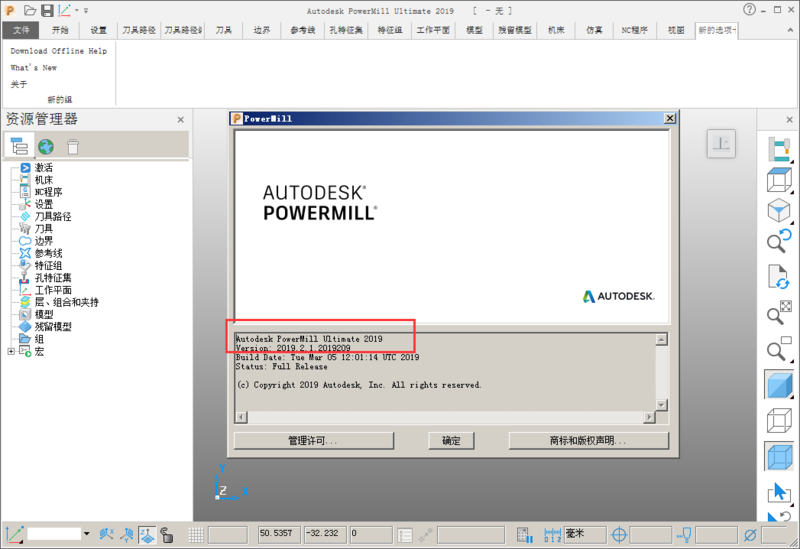
Task: Switch to the 开始 ribbon tab
Action: 60,30
